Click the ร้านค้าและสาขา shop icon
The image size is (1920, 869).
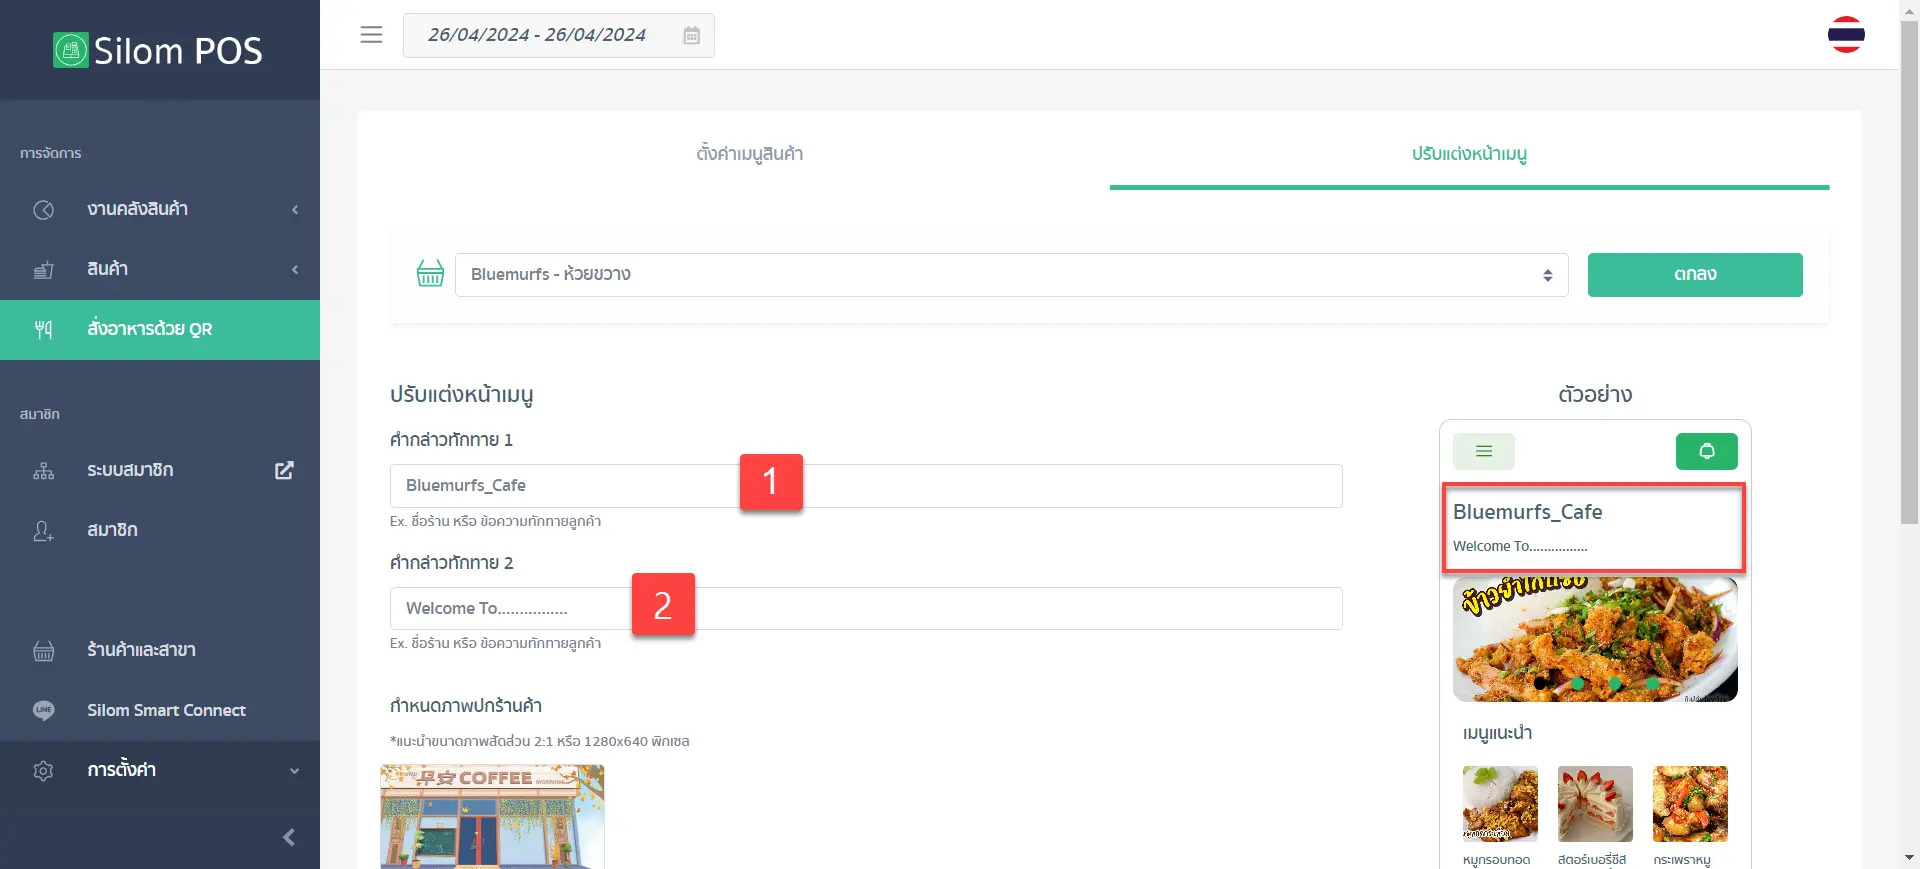(x=44, y=651)
